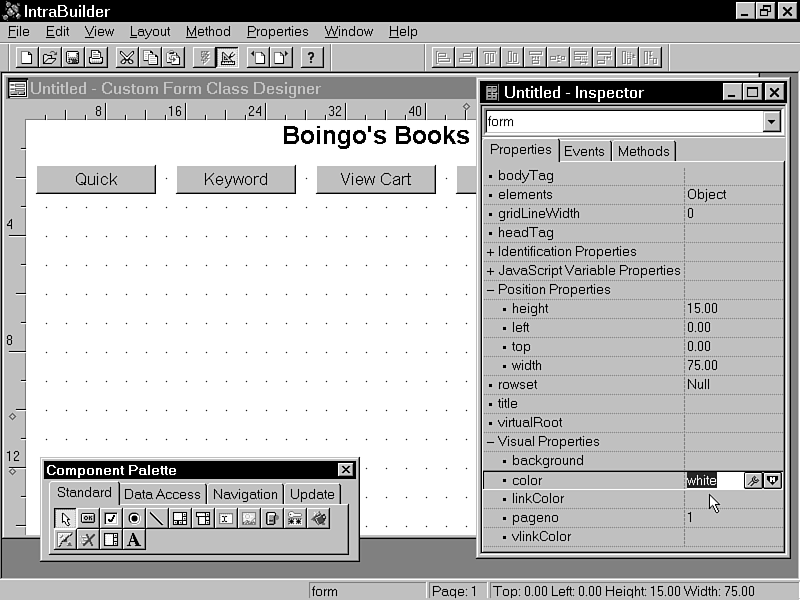Select the Pointer tool in Component Palette
The image size is (800, 600).
tap(65, 518)
